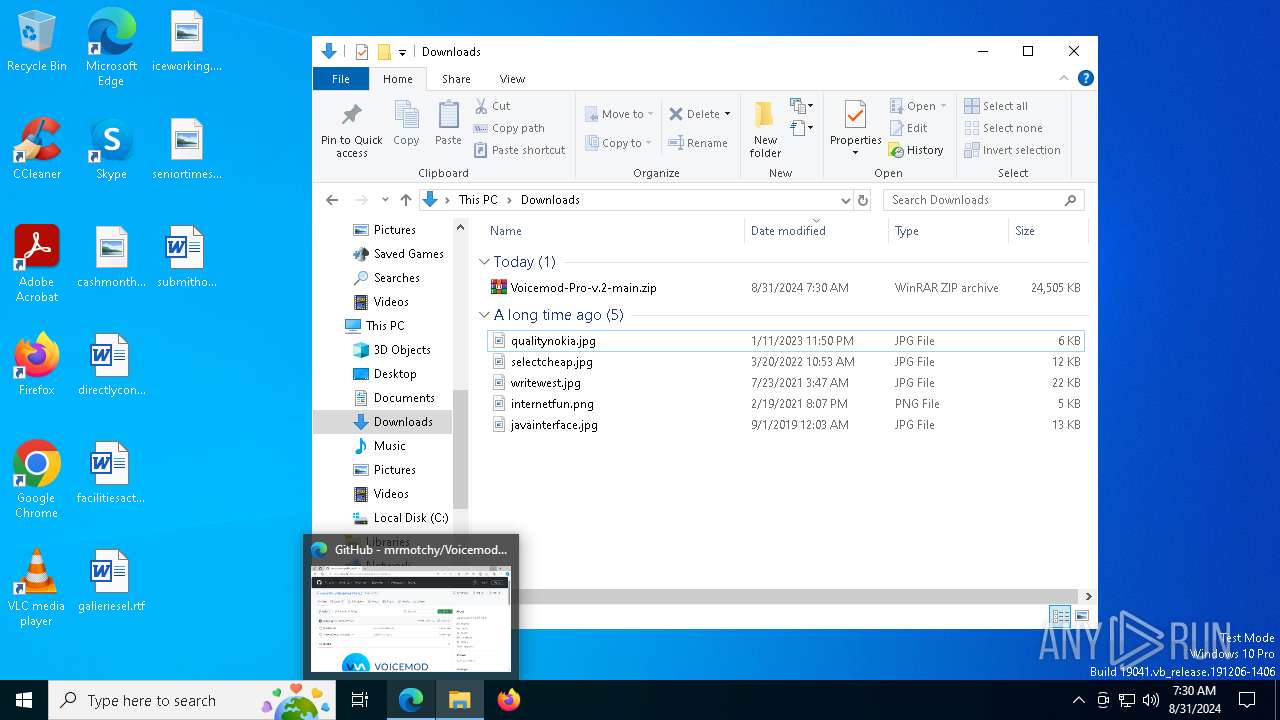Click the Refresh button in address bar
Screen dimensions: 1280x720
[863, 200]
